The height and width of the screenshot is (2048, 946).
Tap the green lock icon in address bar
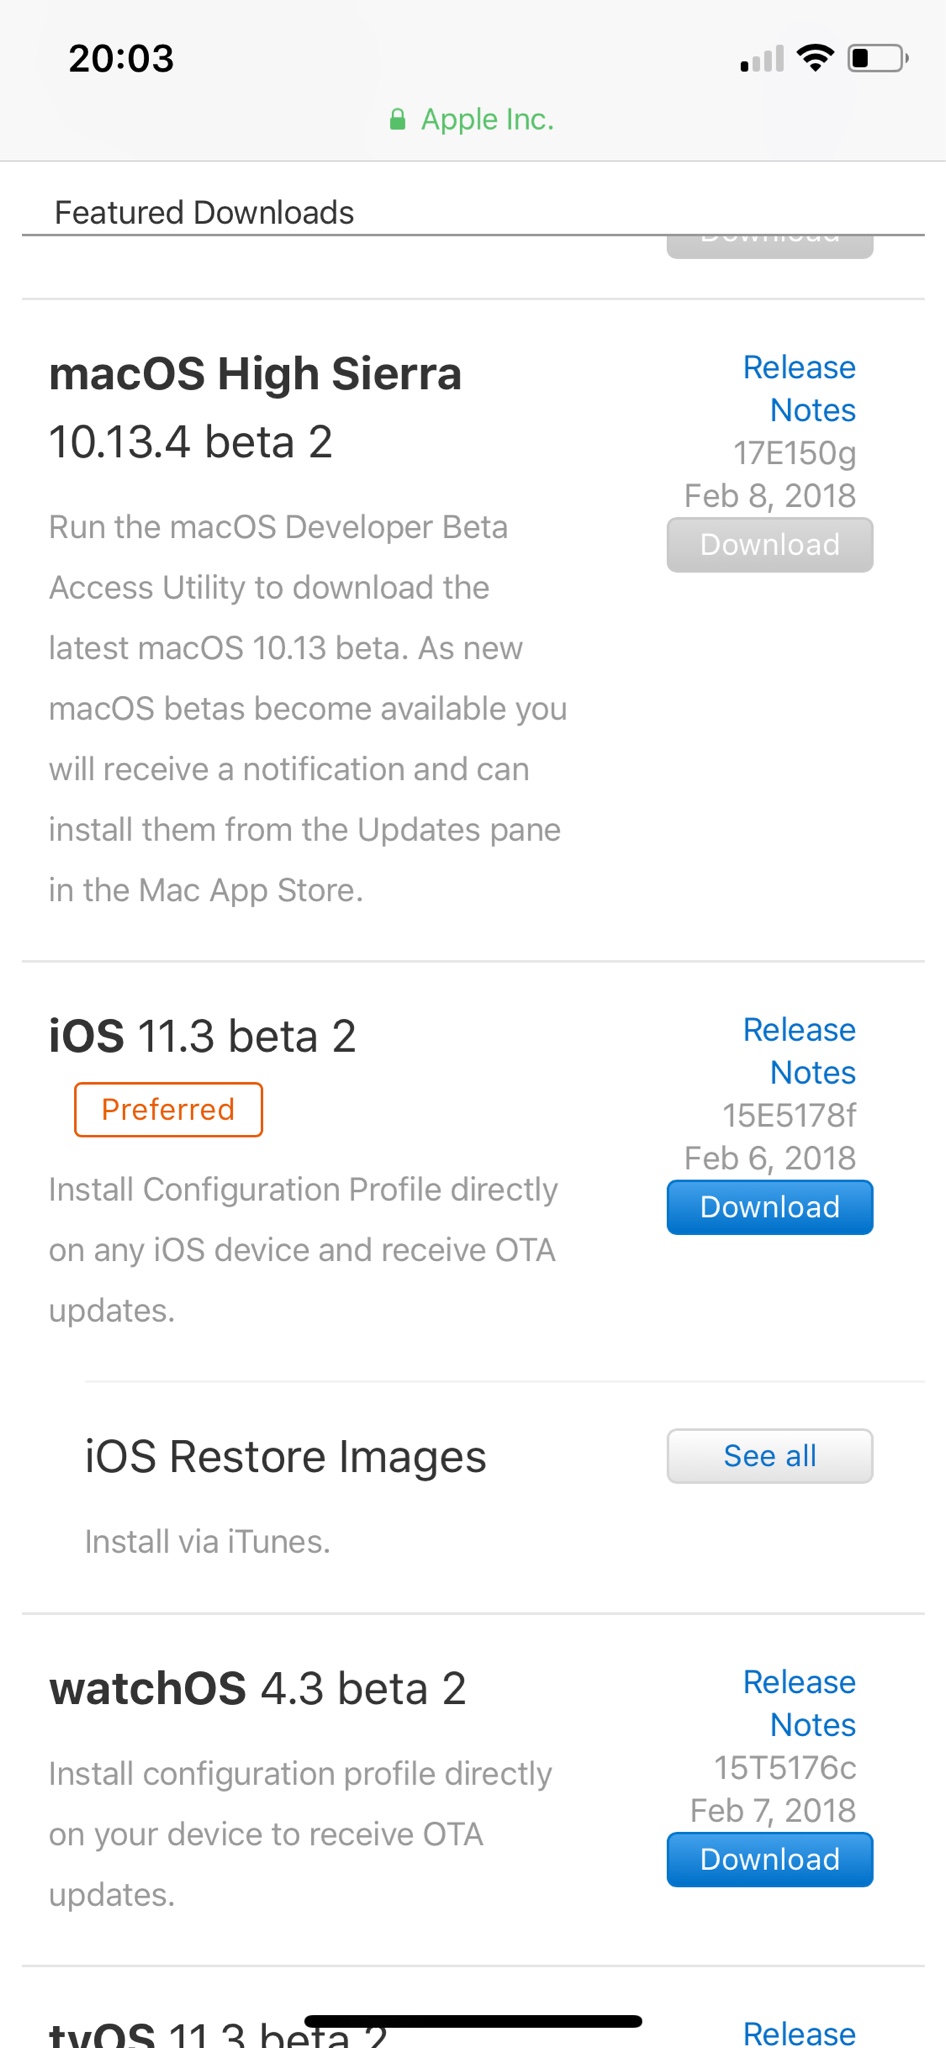coord(397,120)
